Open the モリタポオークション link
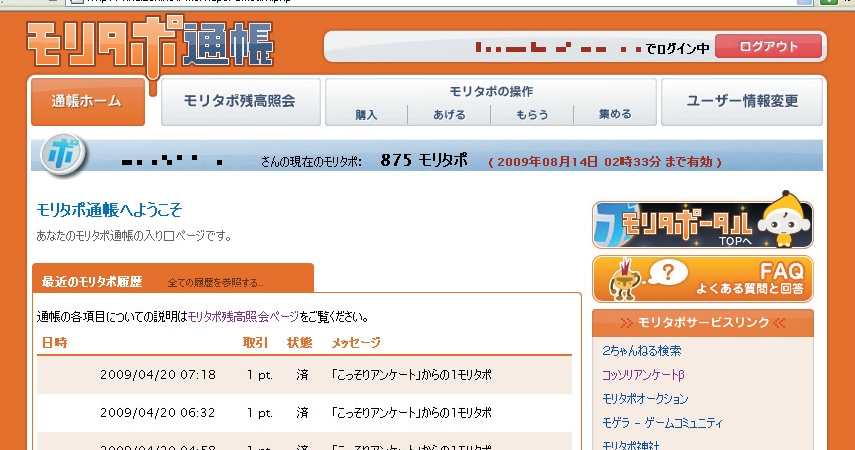The image size is (855, 450). pos(645,399)
